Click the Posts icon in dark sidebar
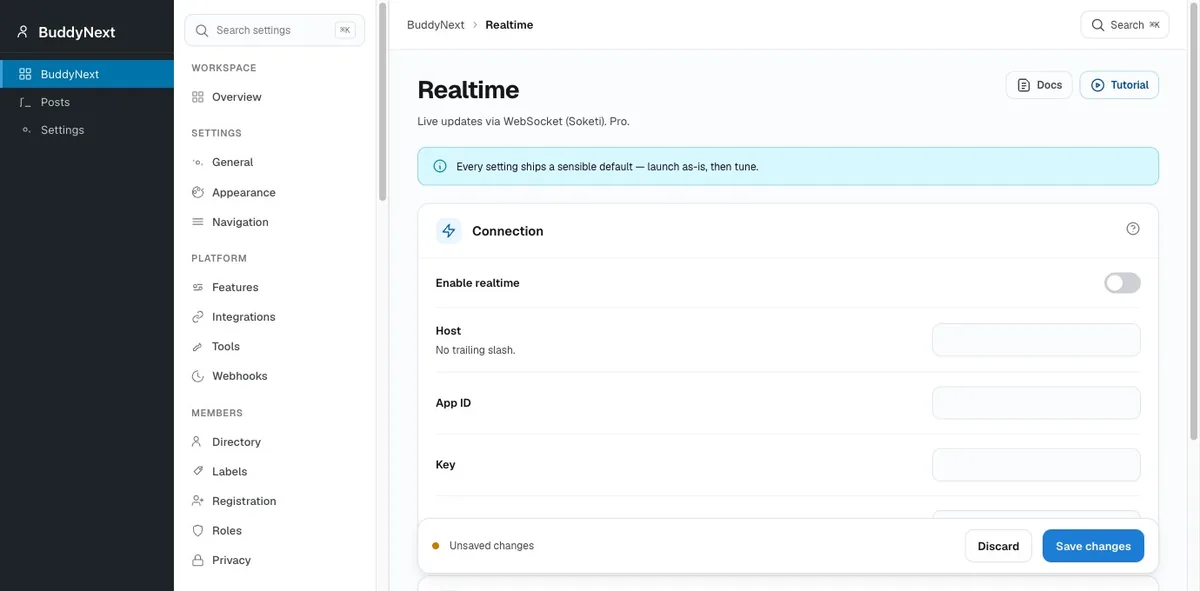Image resolution: width=1200 pixels, height=591 pixels. (26, 102)
